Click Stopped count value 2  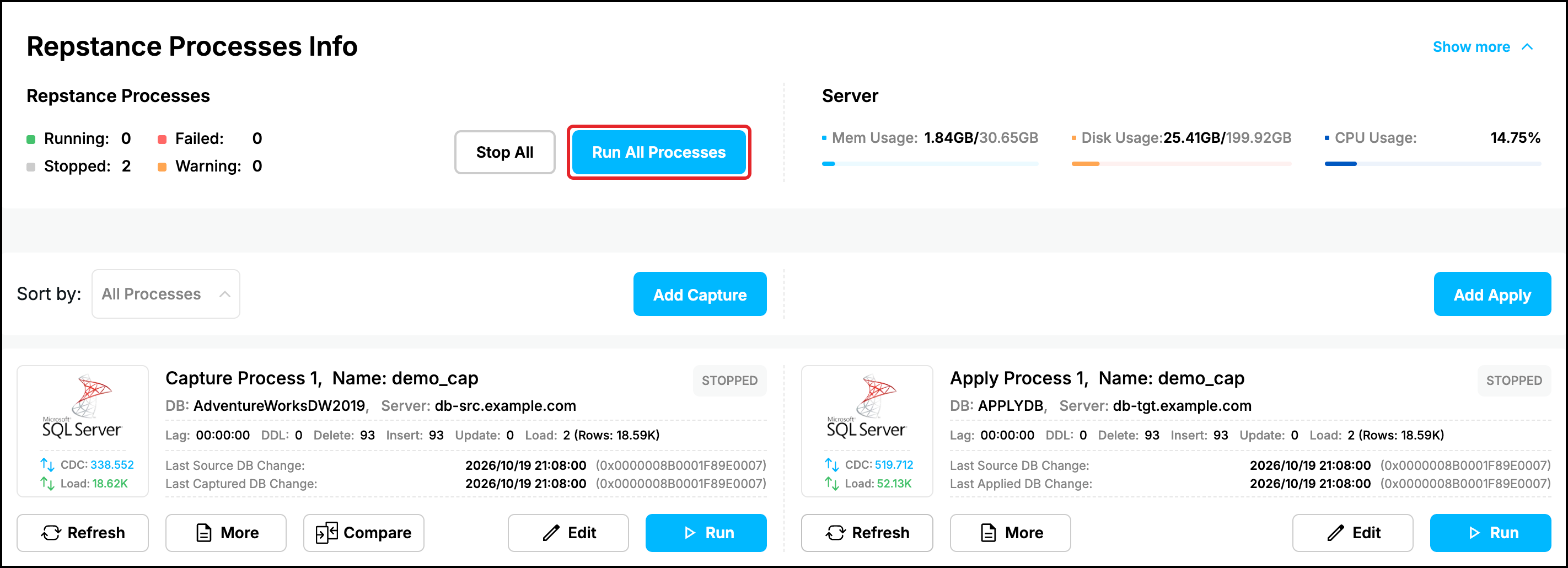coord(126,167)
